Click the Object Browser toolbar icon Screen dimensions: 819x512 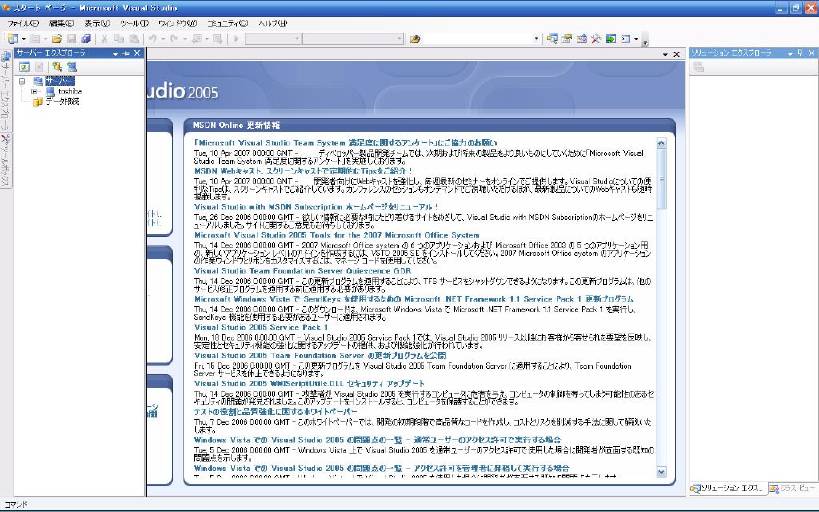coord(581,39)
